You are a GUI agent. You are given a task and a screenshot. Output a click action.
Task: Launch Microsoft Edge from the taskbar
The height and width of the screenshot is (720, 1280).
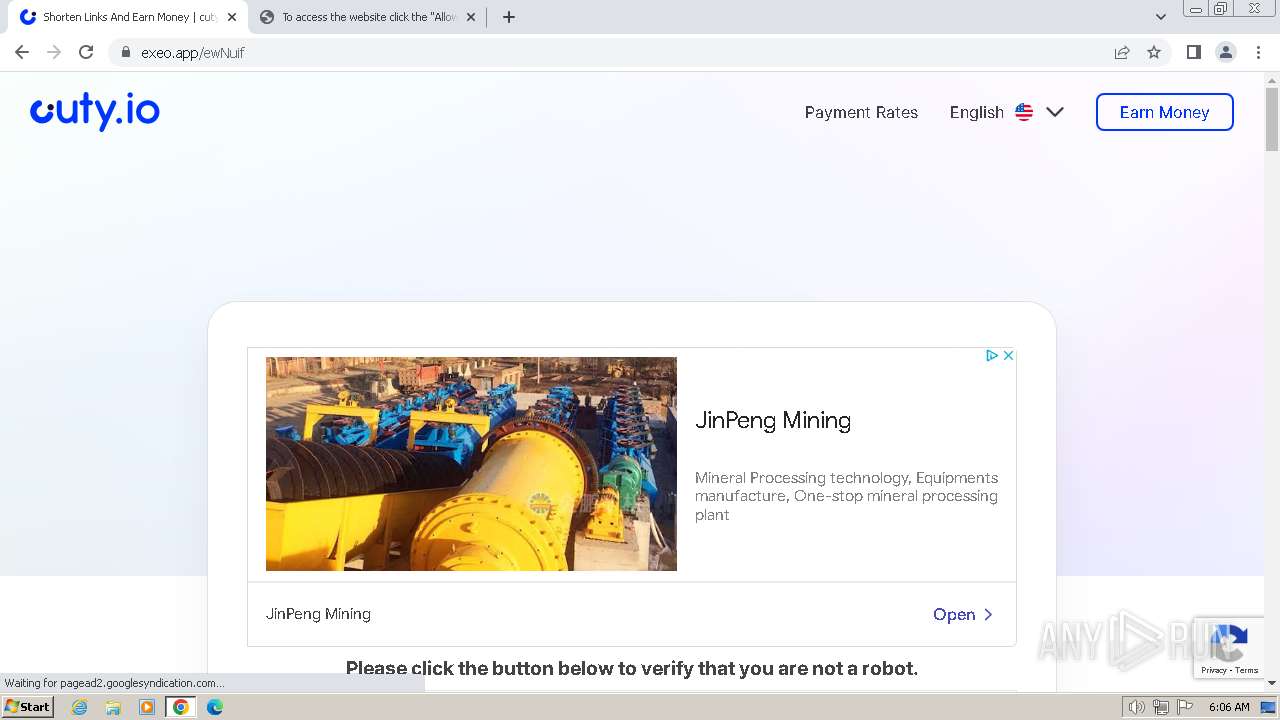(215, 707)
